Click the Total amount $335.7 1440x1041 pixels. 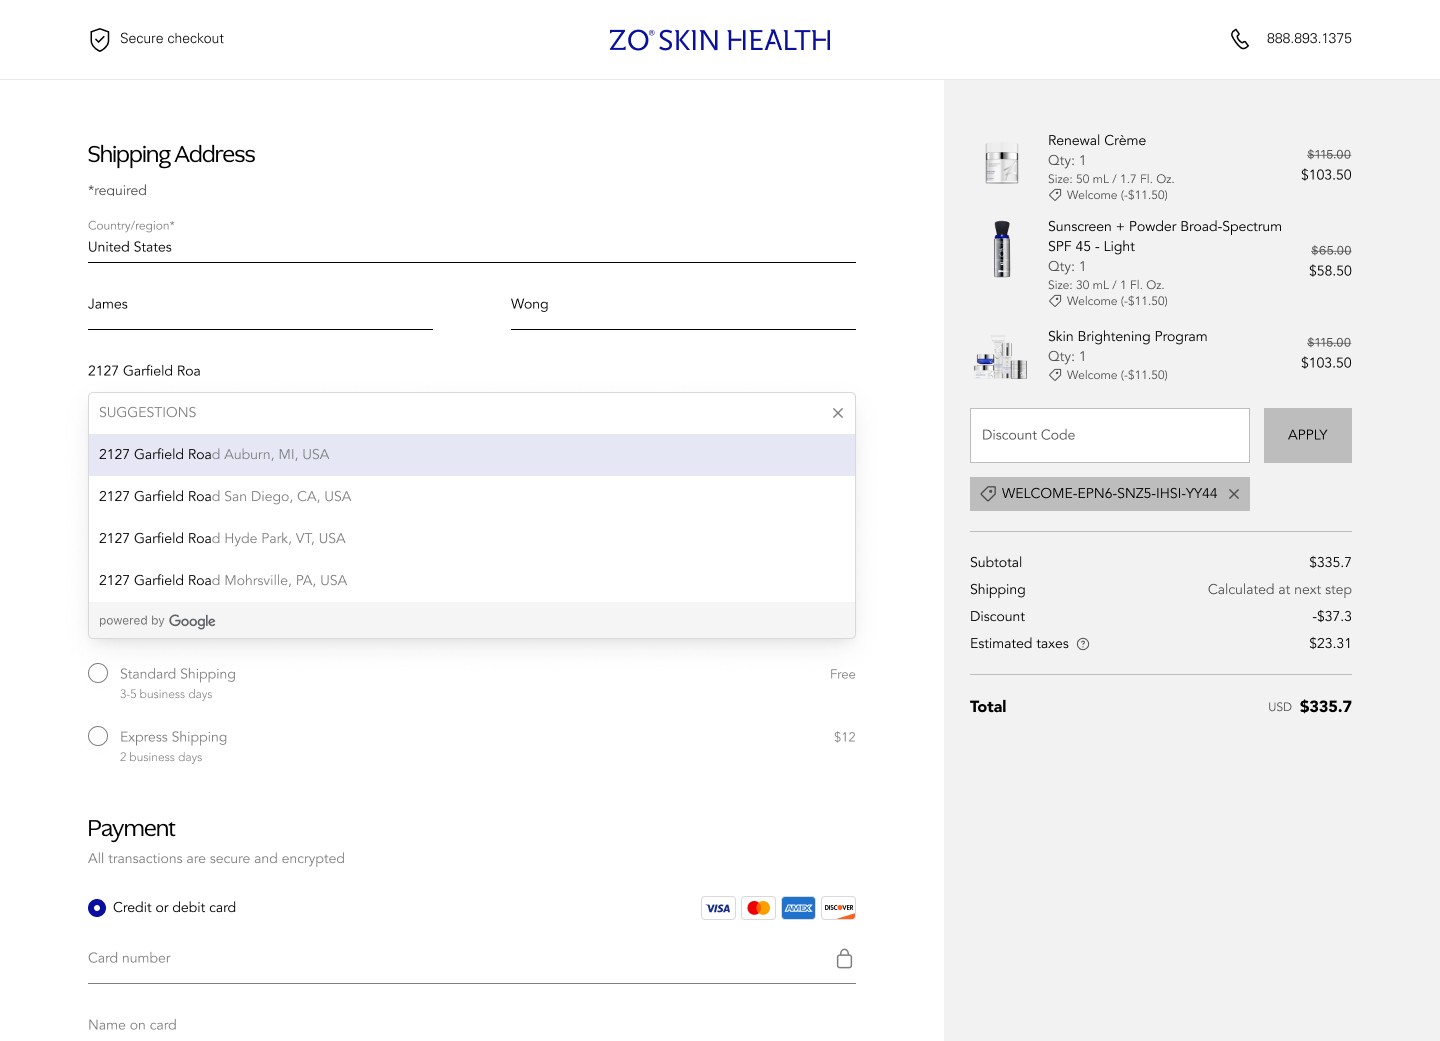tap(1326, 707)
